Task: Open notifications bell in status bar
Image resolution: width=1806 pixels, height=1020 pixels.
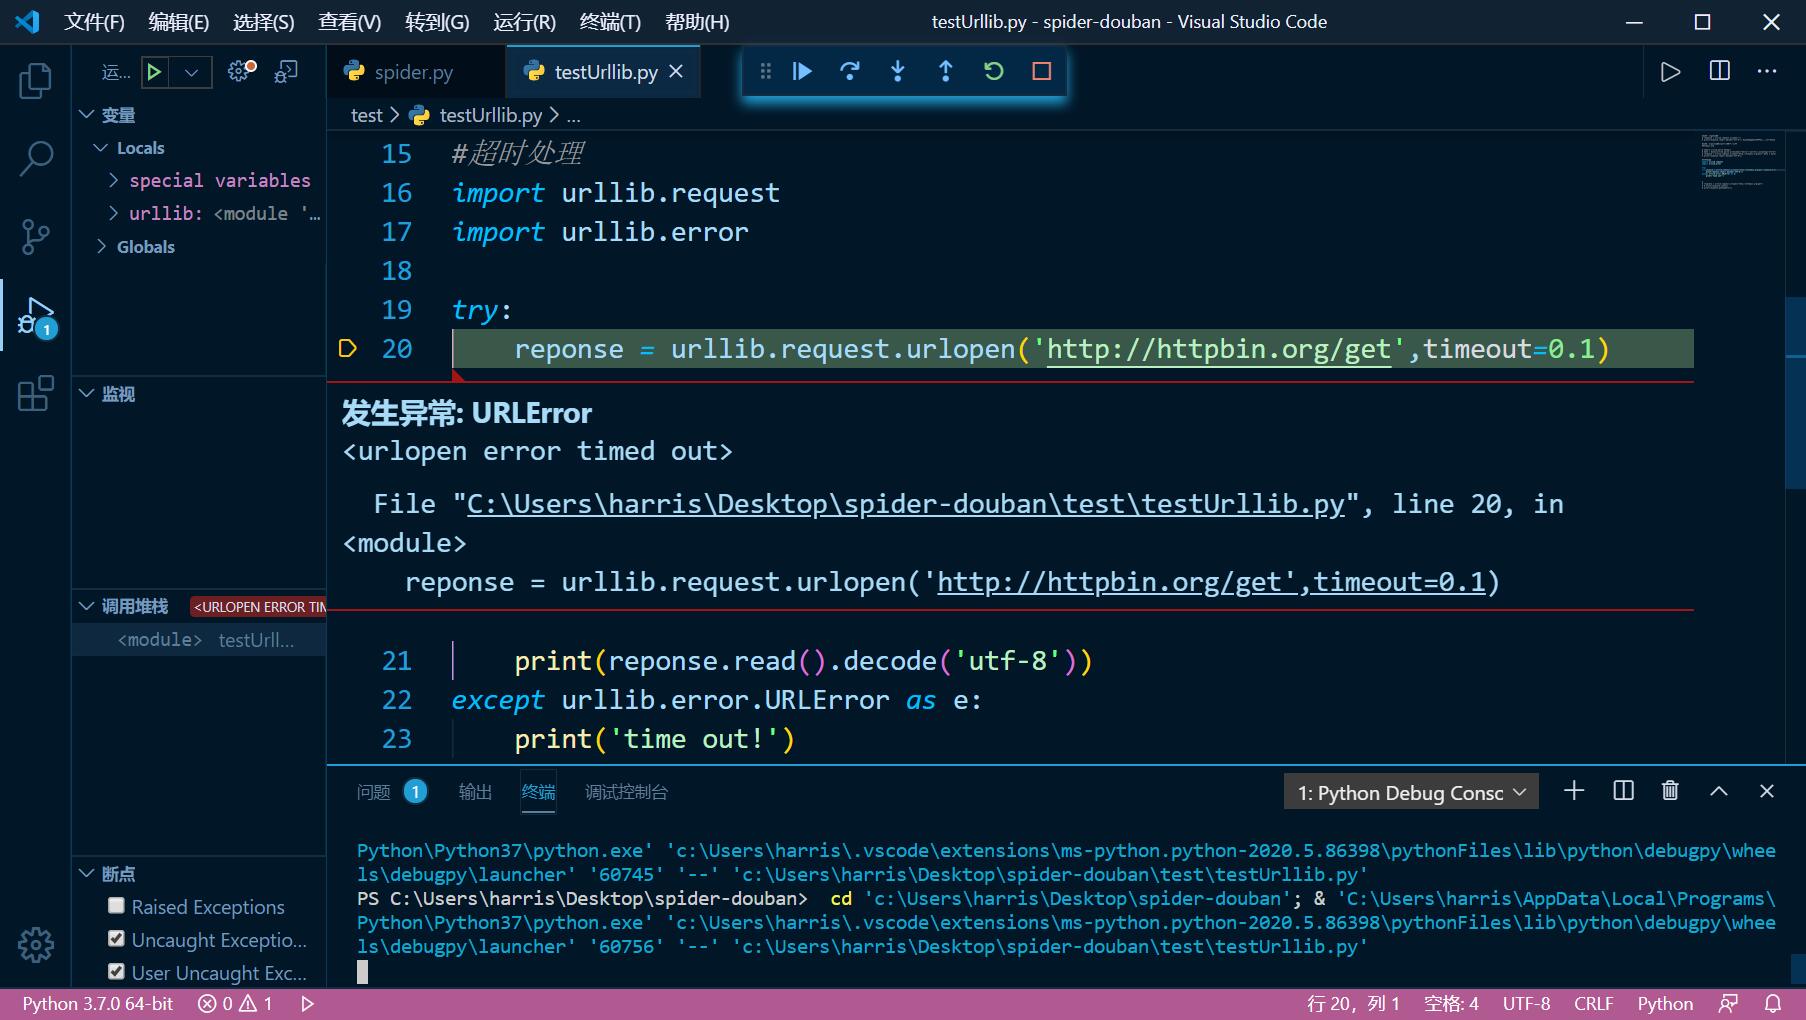Action: point(1773,1004)
